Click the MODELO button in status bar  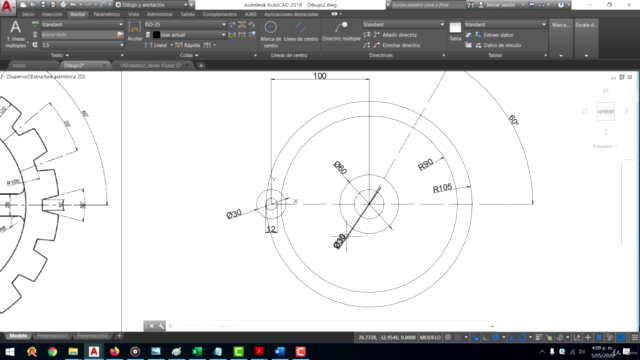click(x=430, y=338)
